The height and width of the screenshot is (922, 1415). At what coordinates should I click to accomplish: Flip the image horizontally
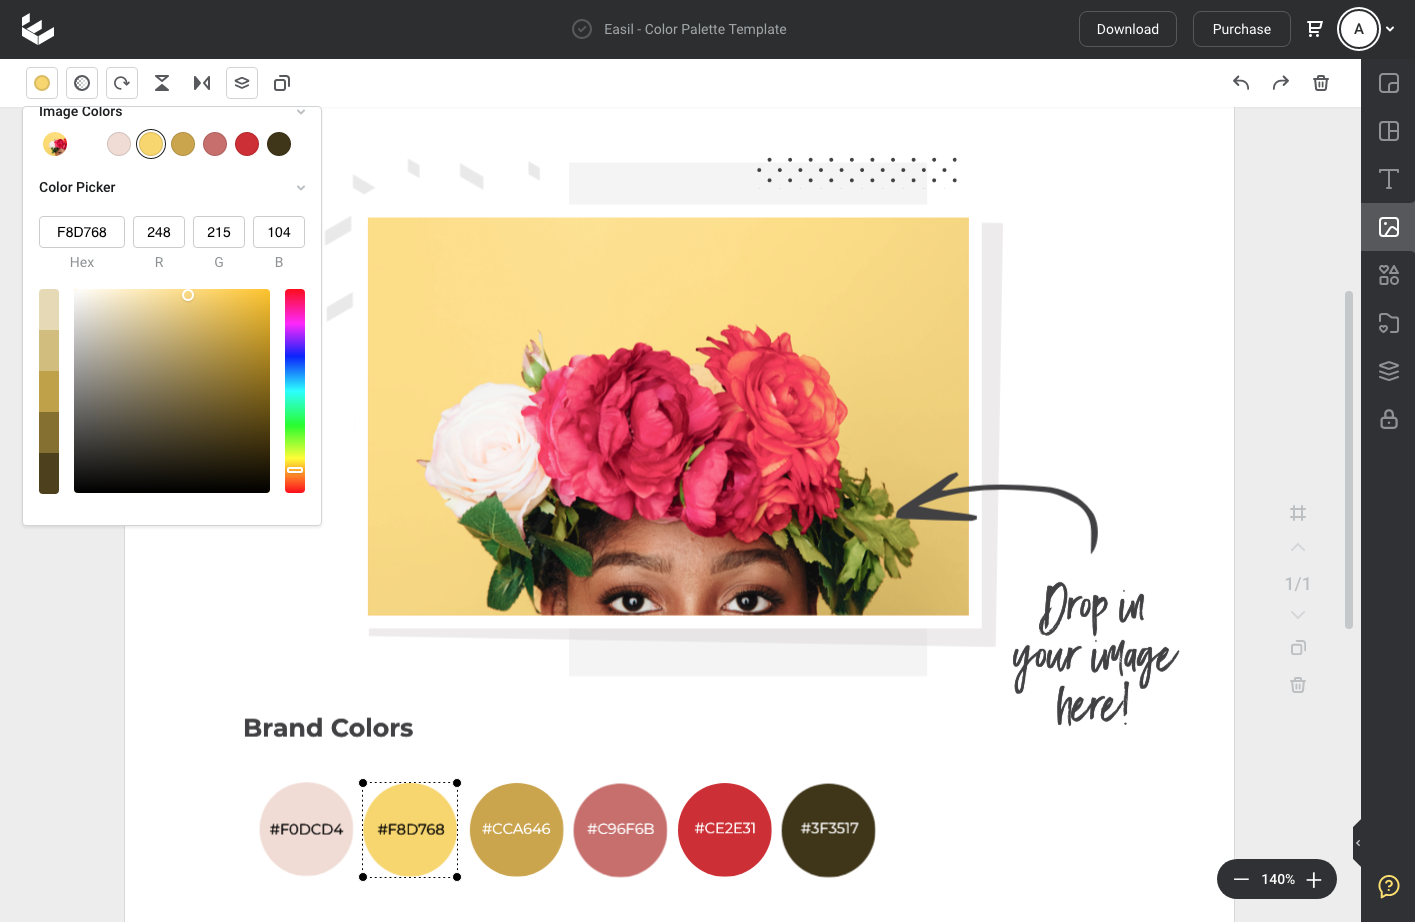(201, 83)
